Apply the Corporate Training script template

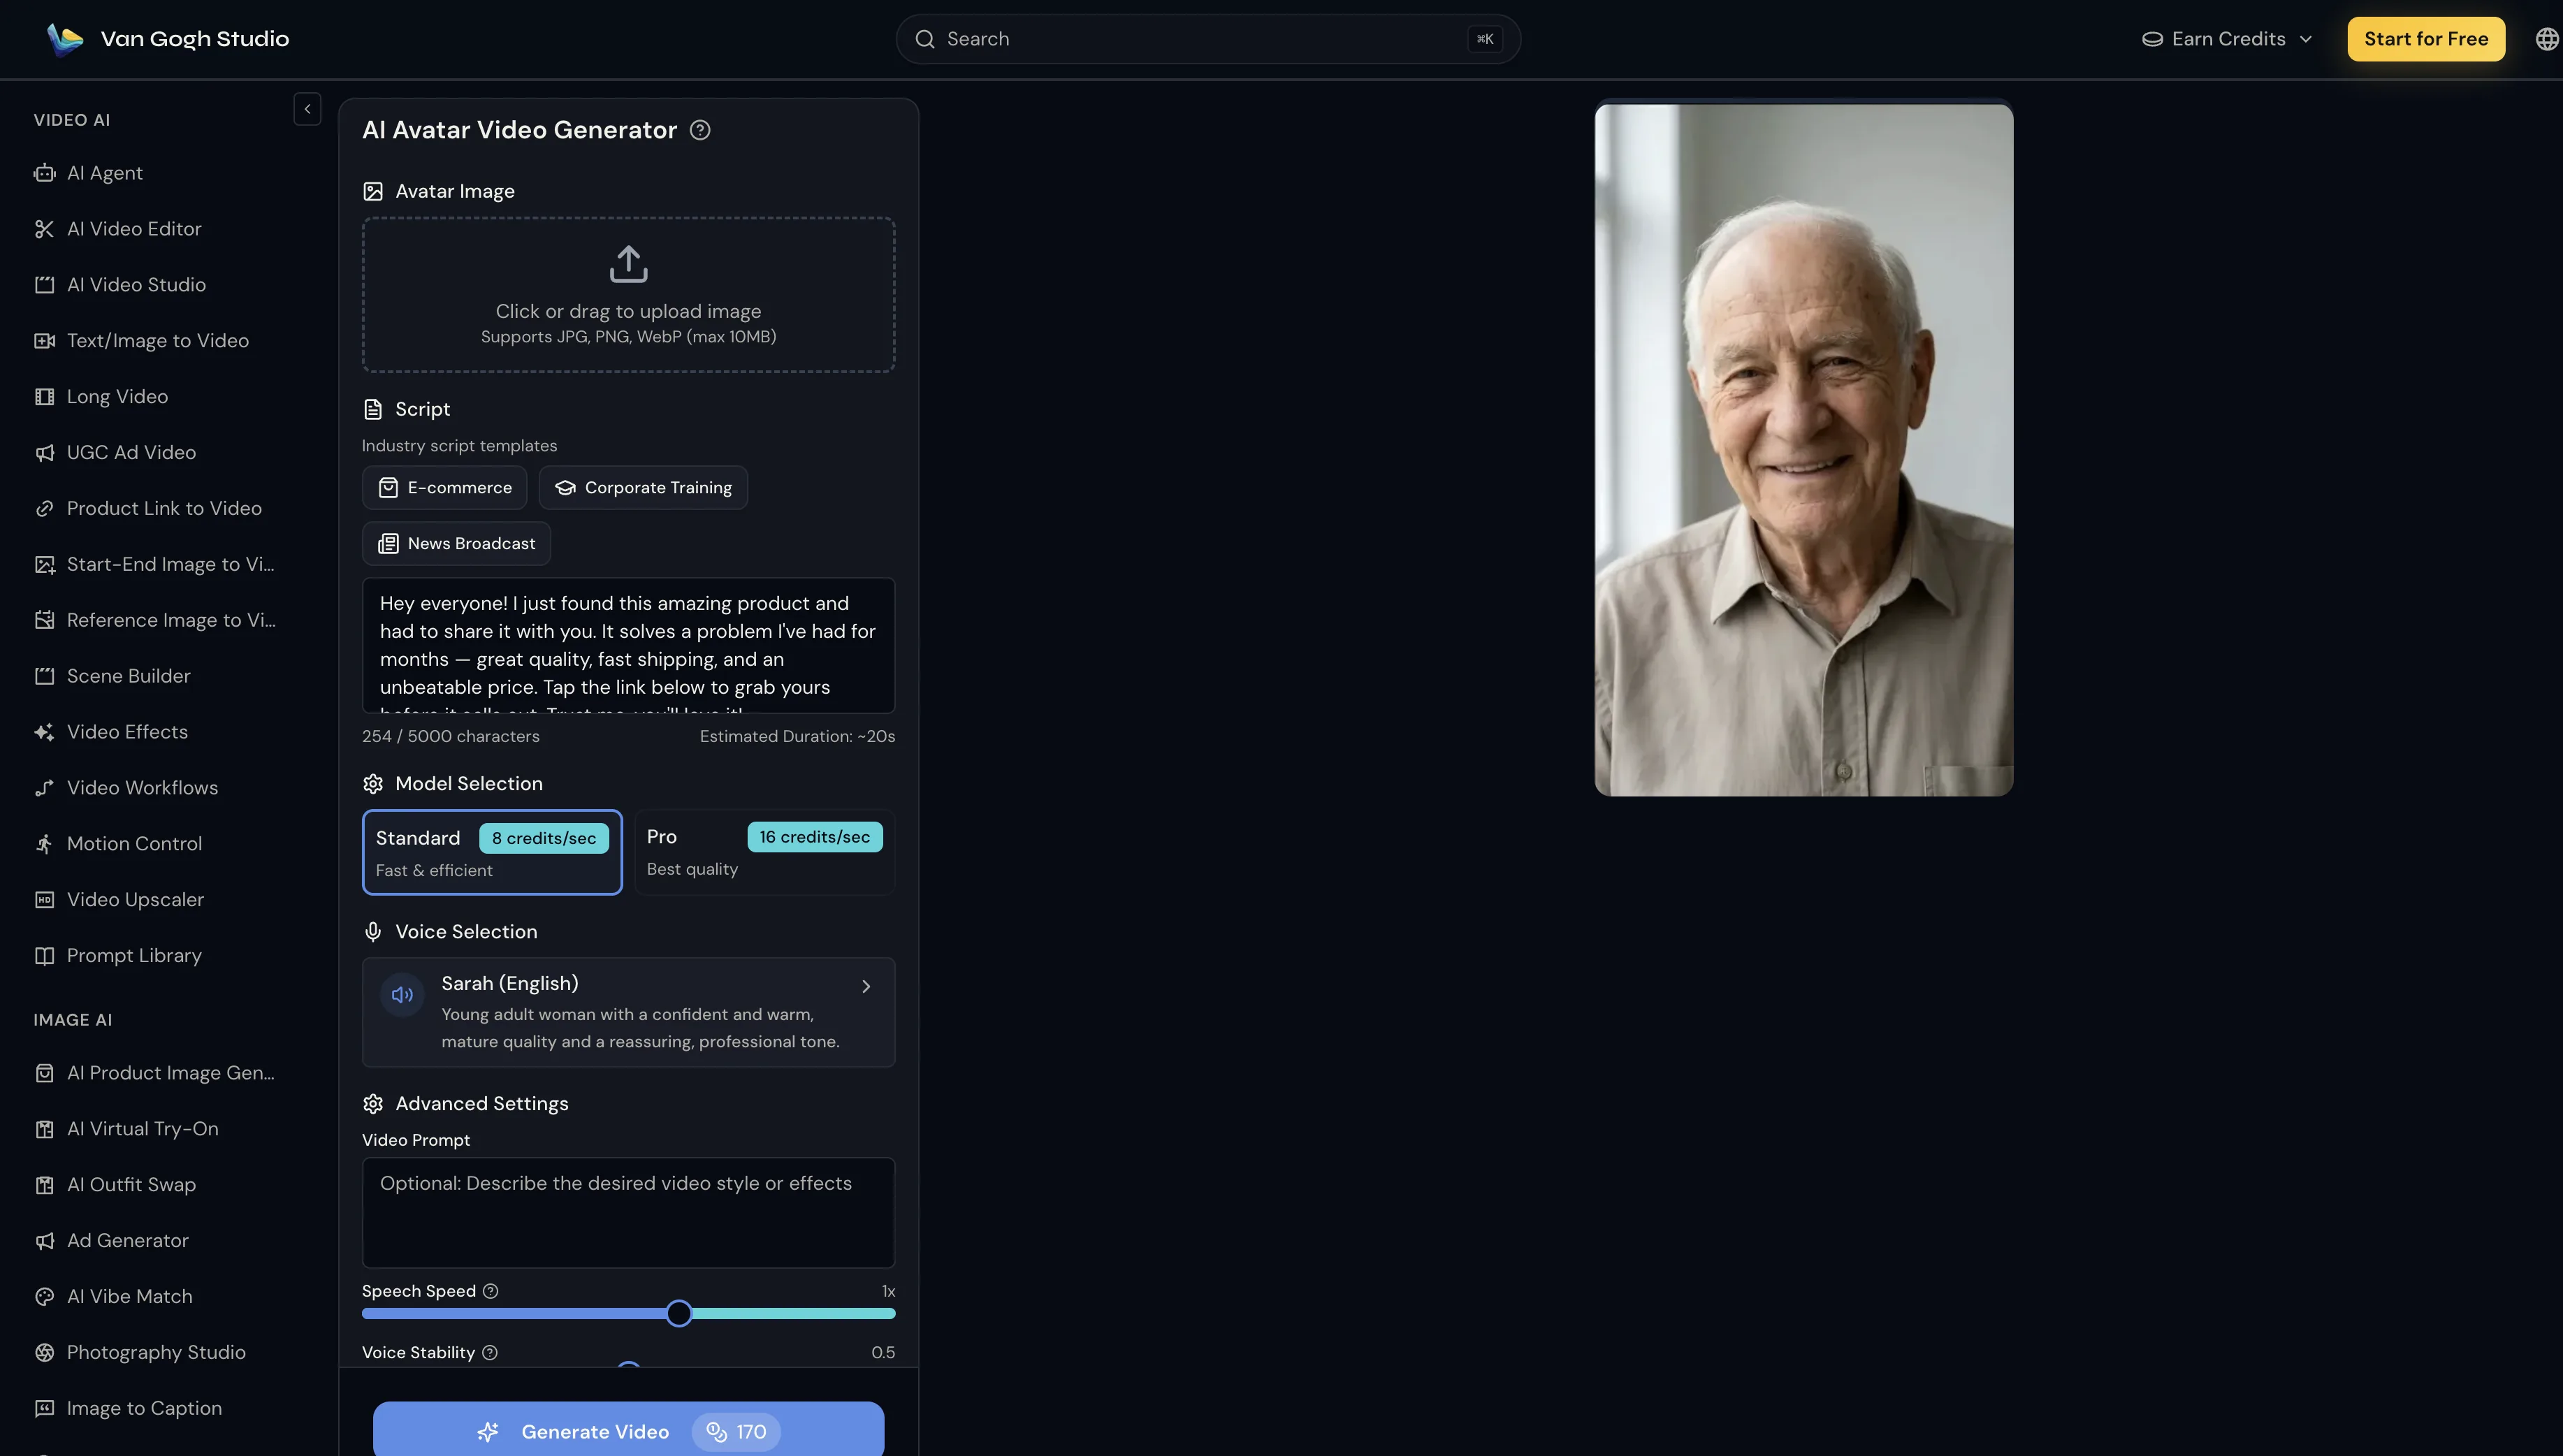coord(643,488)
